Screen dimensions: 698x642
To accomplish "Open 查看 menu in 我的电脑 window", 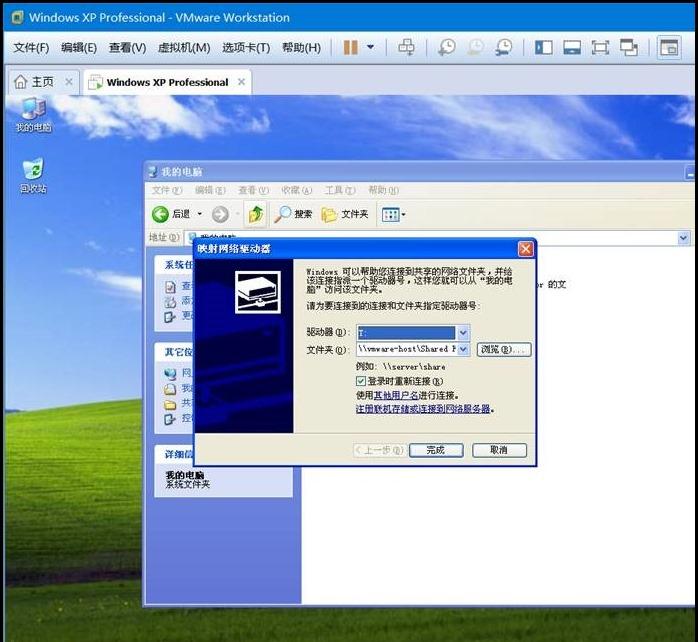I will point(253,191).
